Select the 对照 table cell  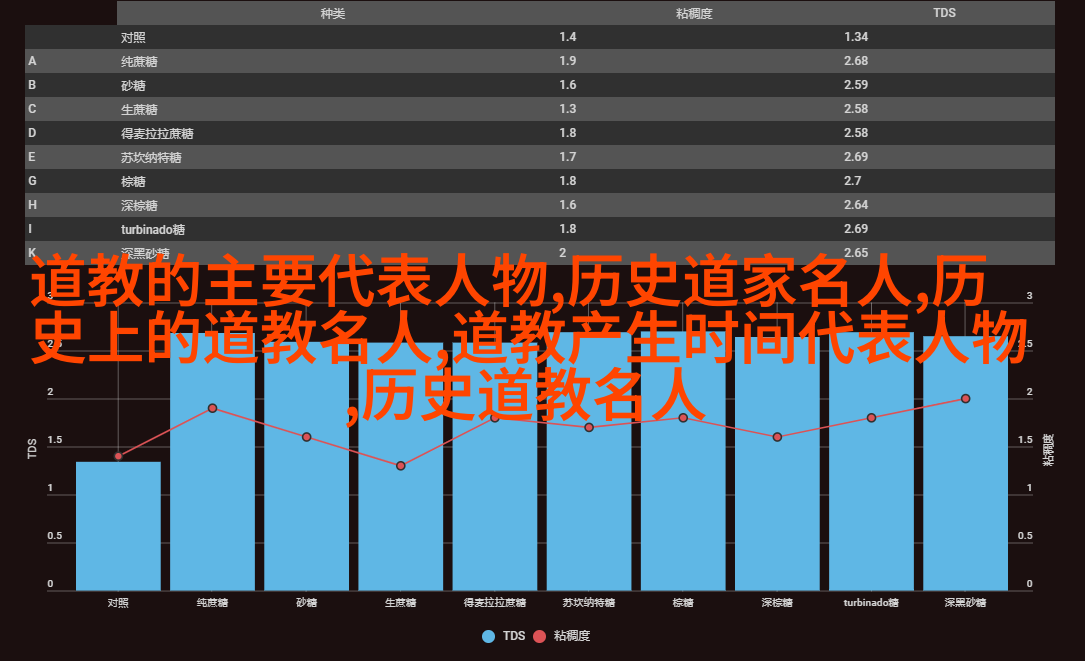pyautogui.click(x=133, y=37)
